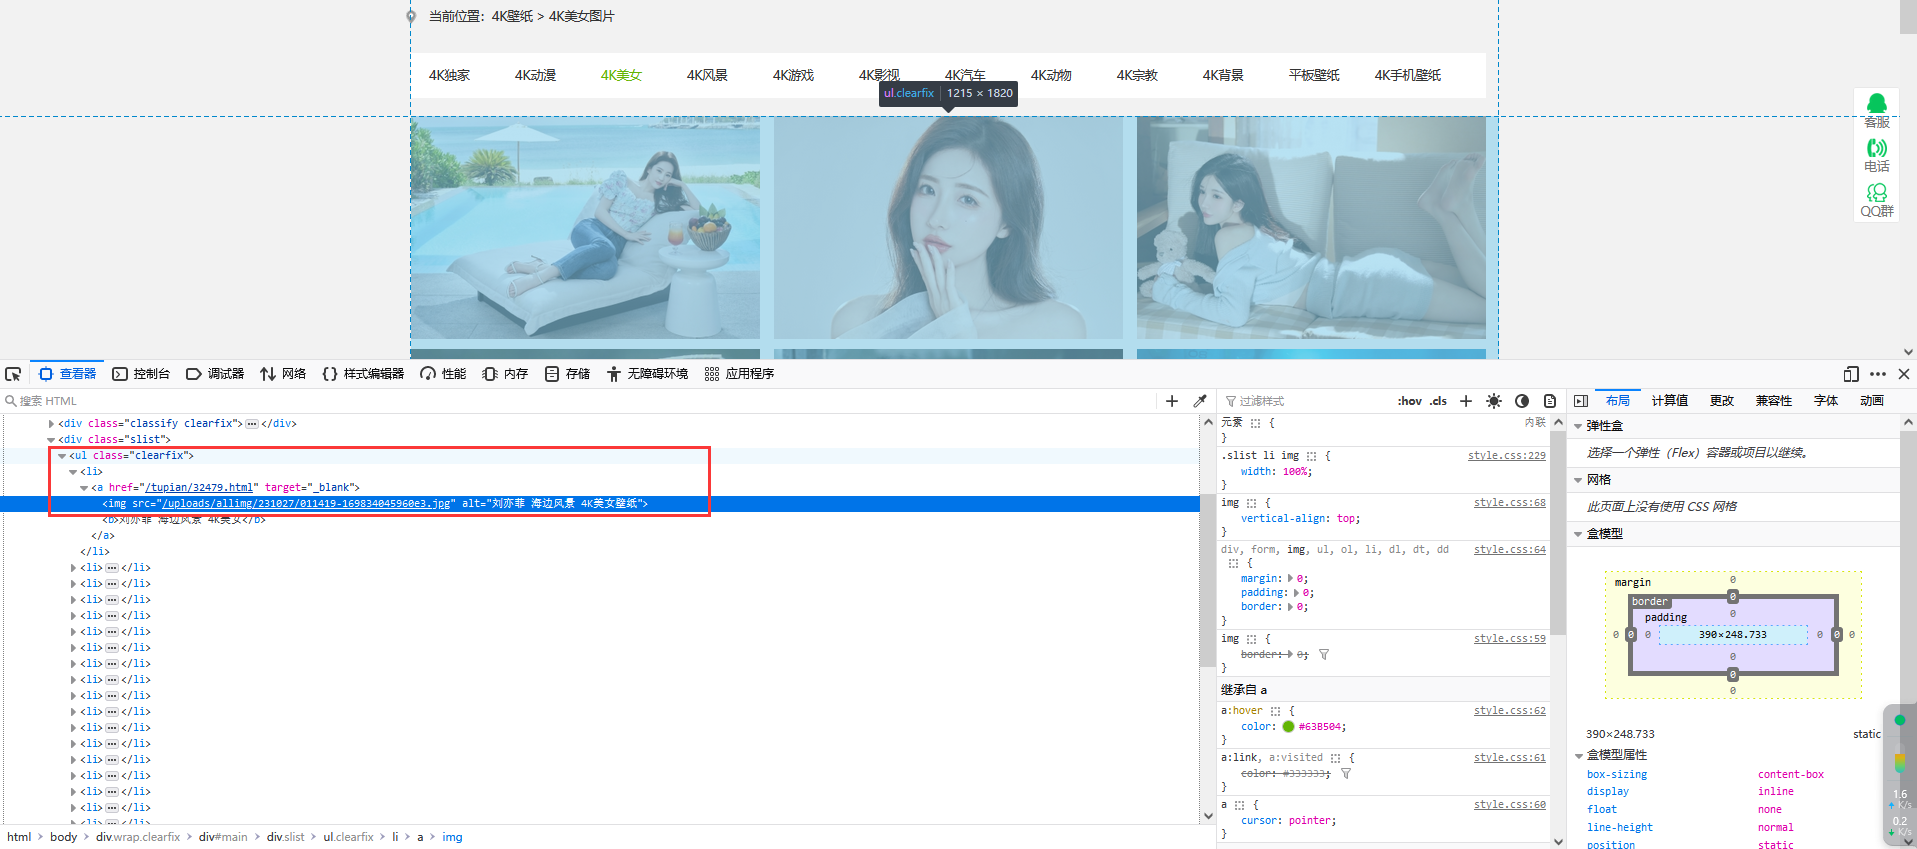Open the 存储 storage tab
This screenshot has width=1917, height=849.
[x=567, y=374]
